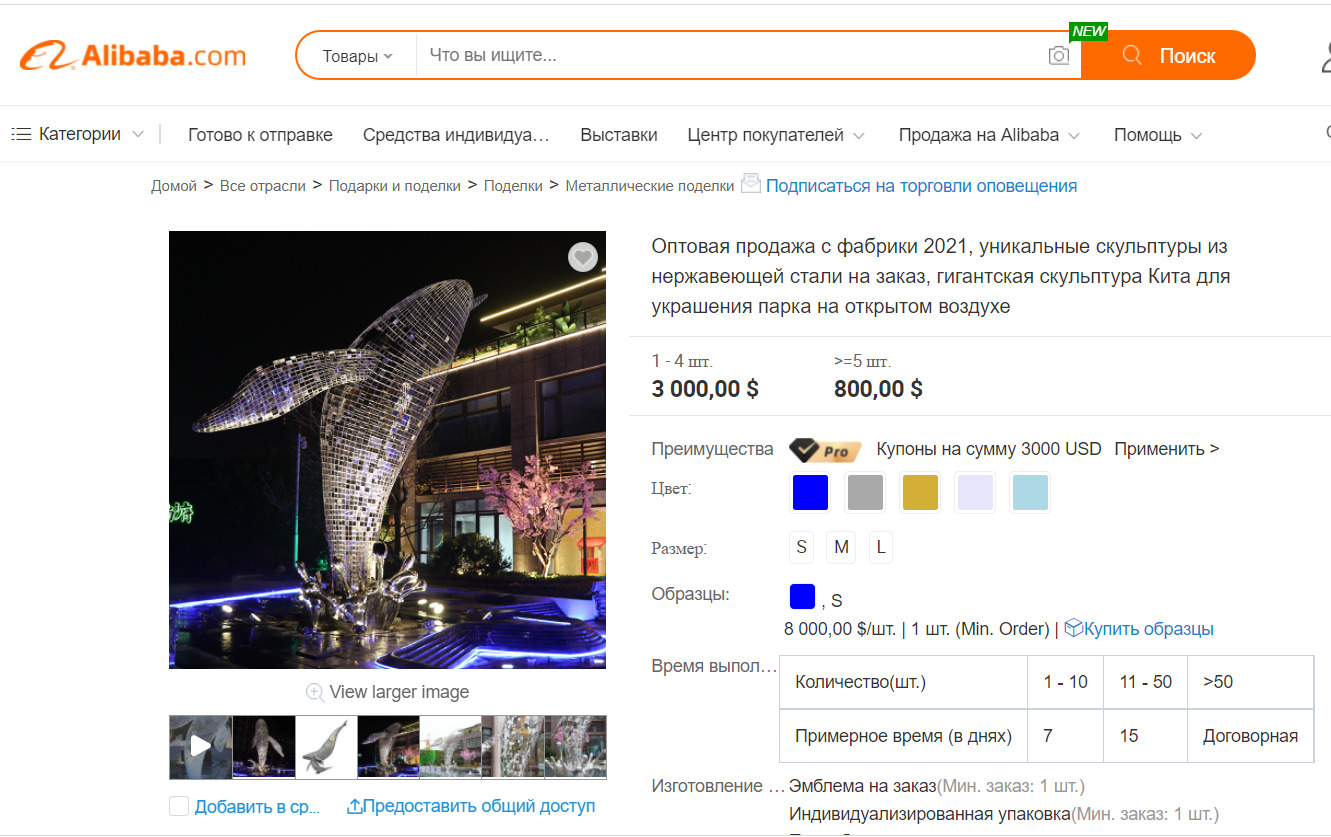Select the sixth thumbnail image
The image size is (1331, 837).
click(x=512, y=747)
